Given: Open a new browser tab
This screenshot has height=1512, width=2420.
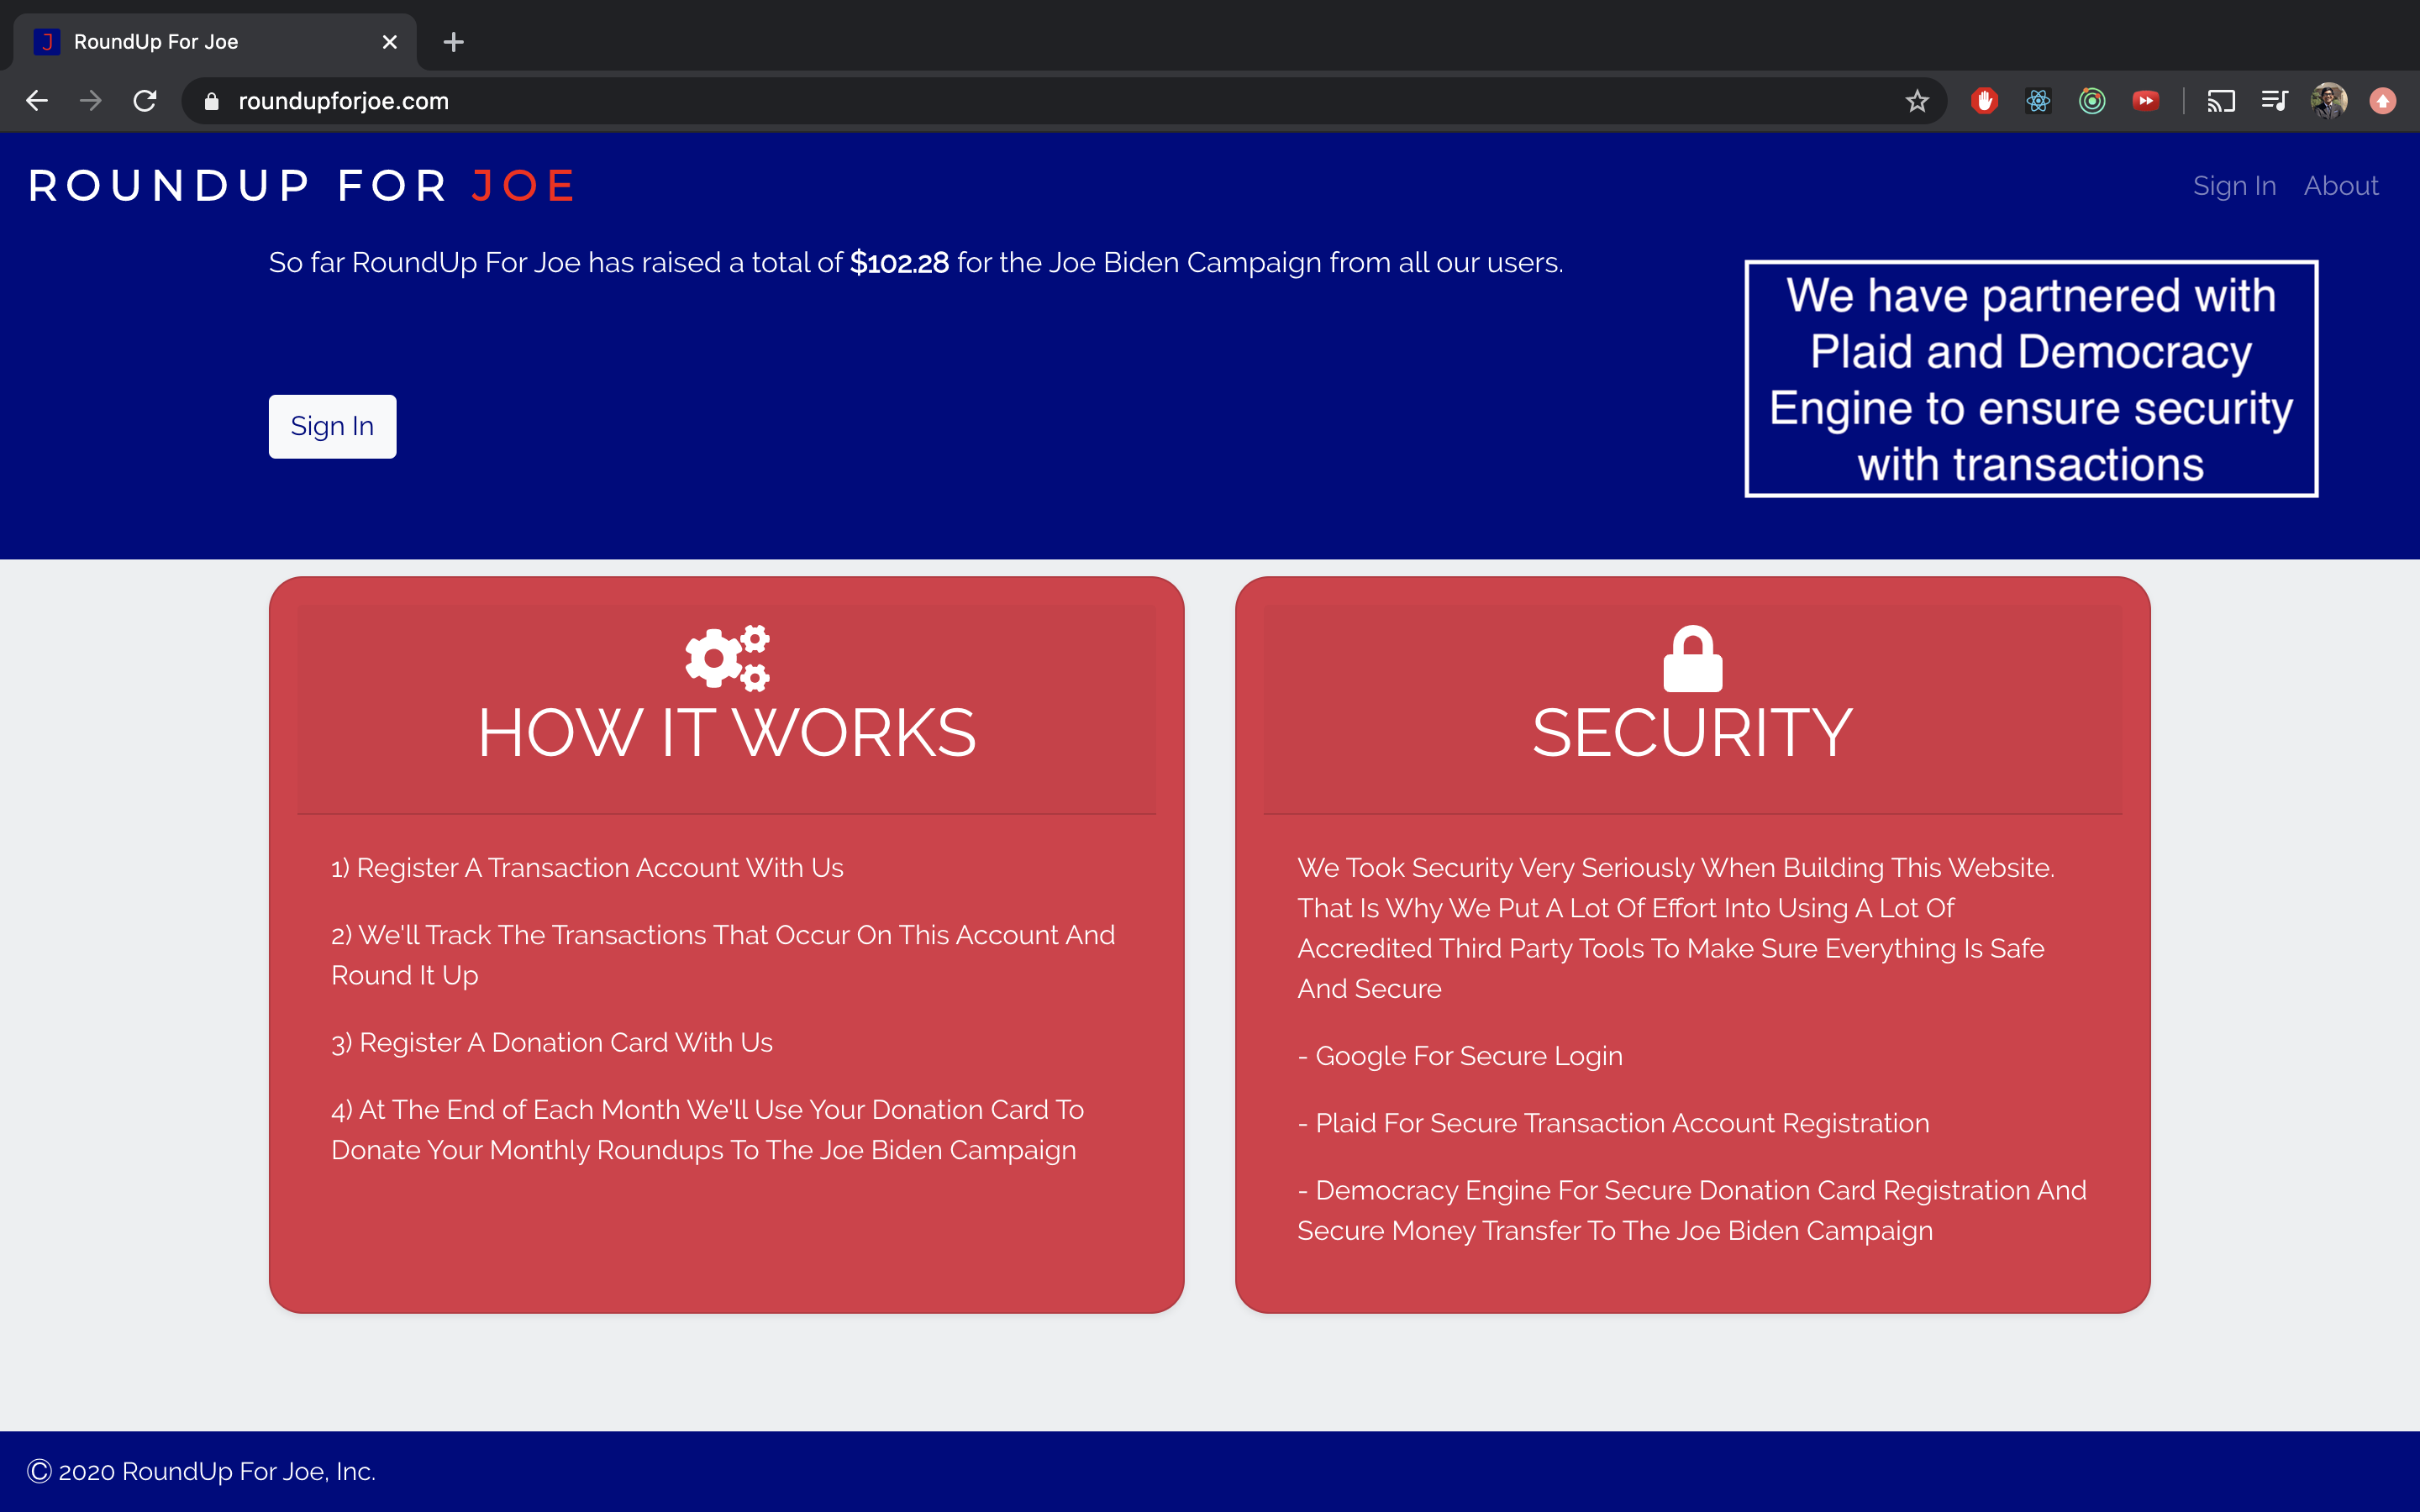Looking at the screenshot, I should click(x=453, y=42).
